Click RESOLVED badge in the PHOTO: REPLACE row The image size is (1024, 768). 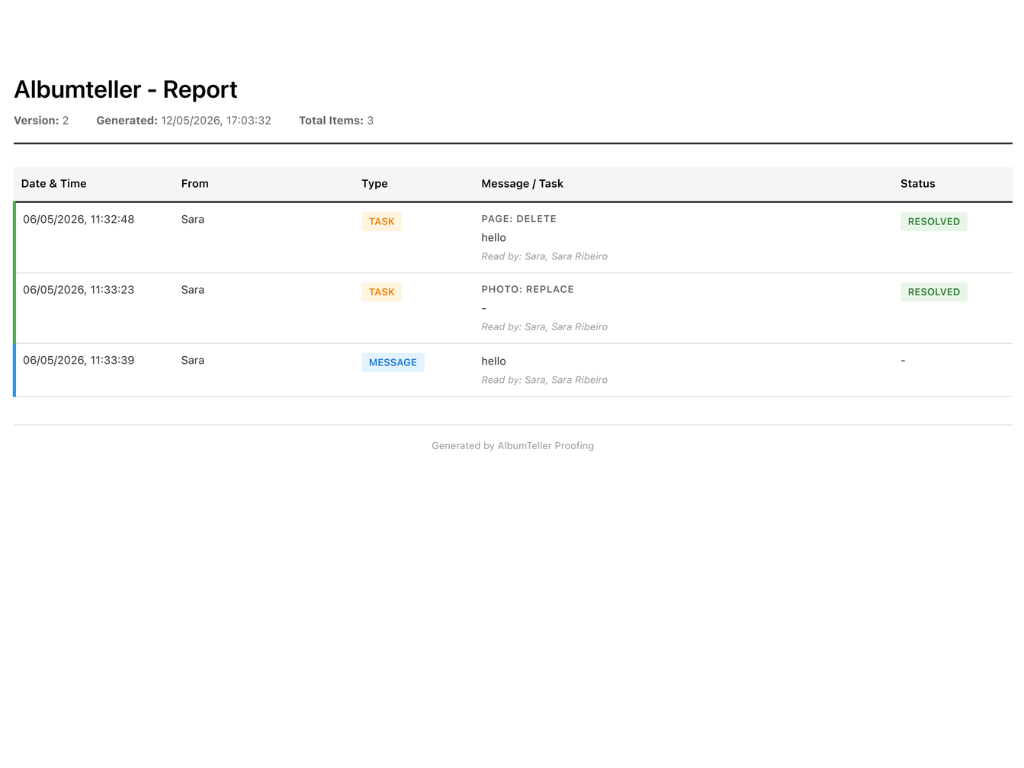933,292
